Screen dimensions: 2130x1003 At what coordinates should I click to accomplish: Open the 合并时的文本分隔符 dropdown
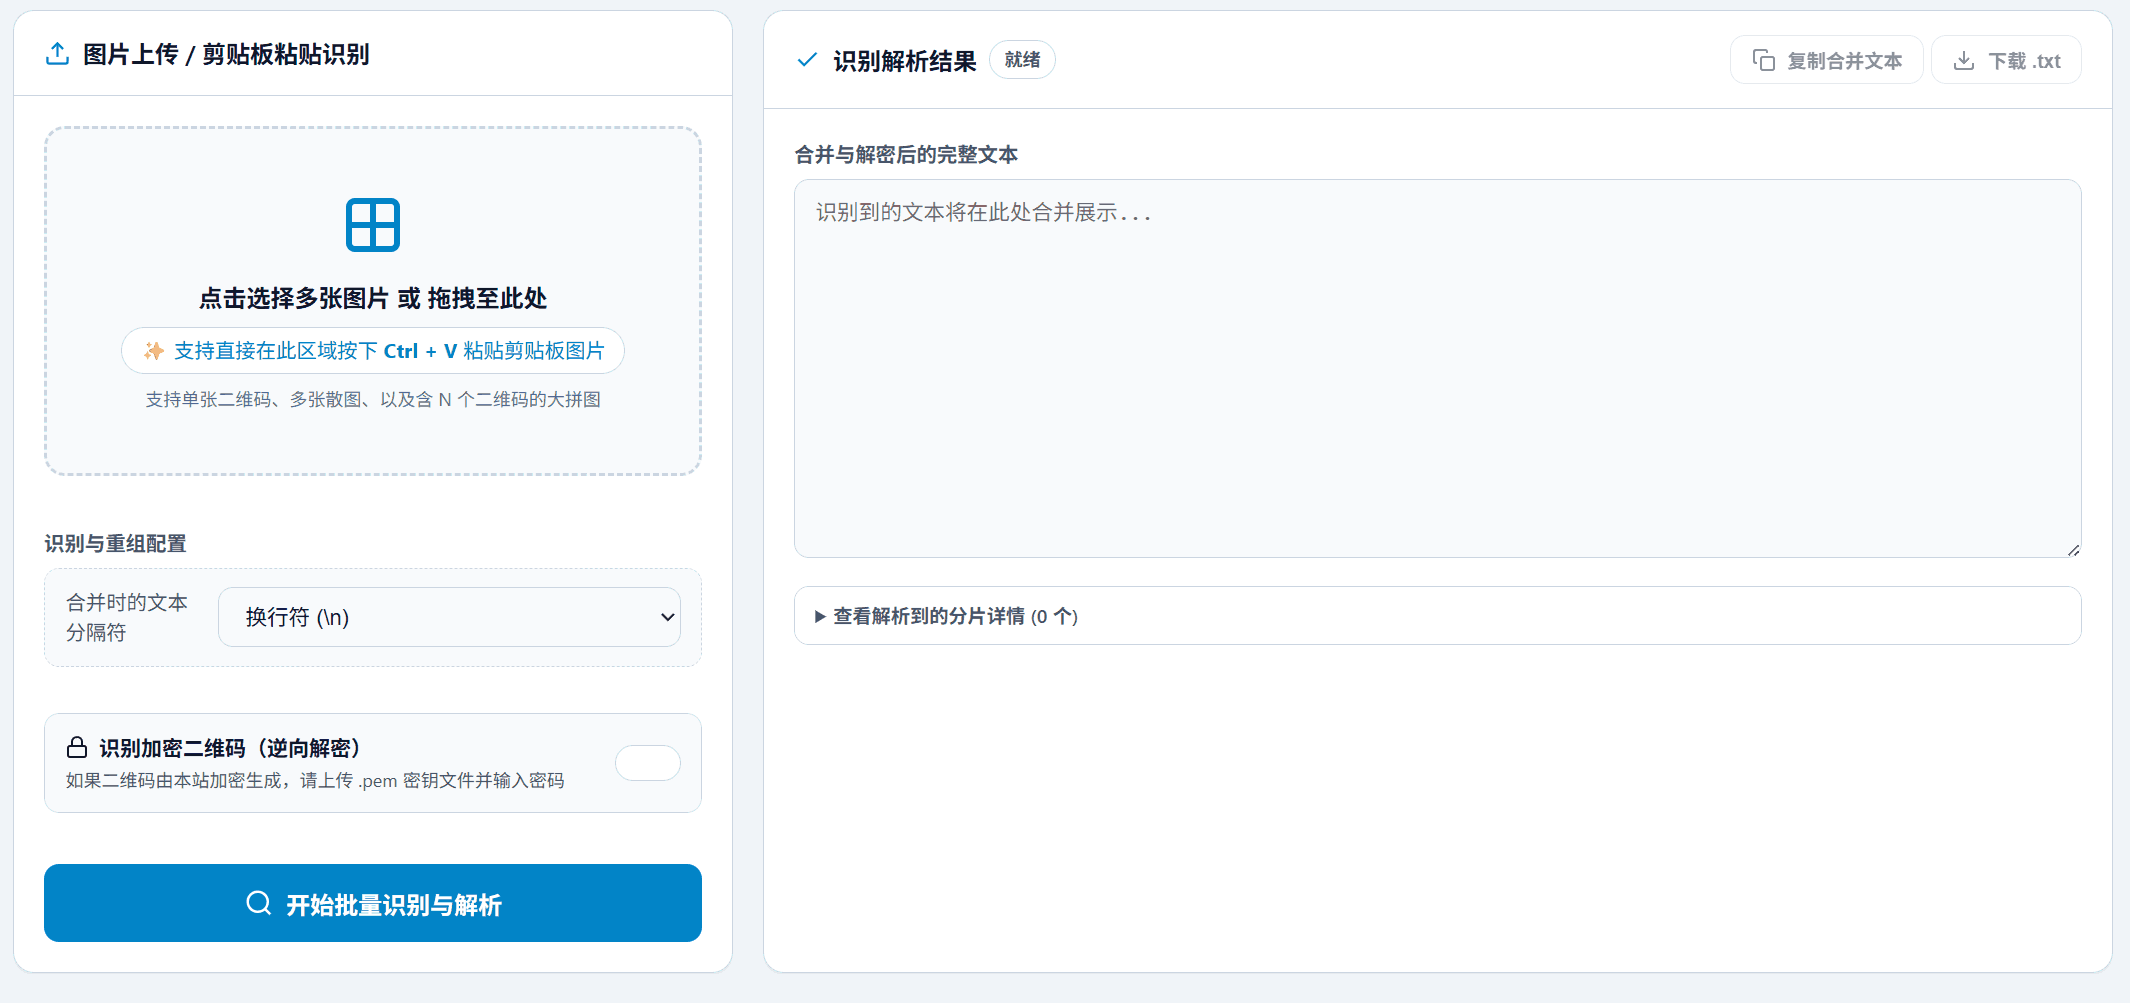coord(449,617)
